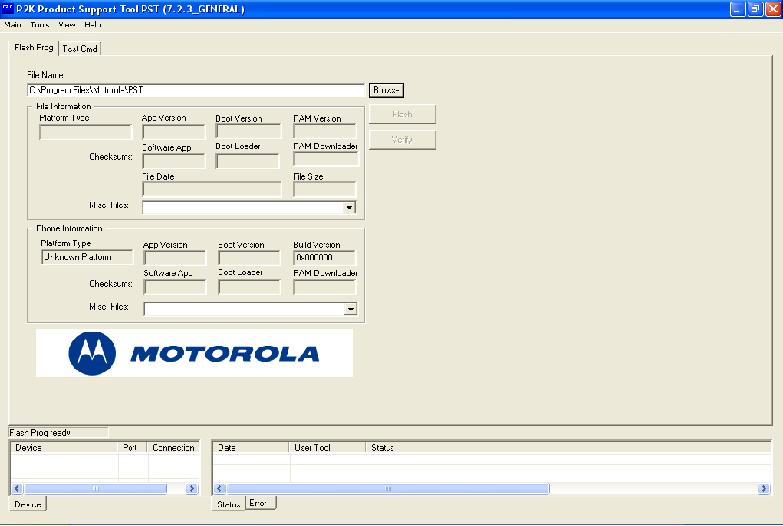Open the View menu
Image resolution: width=783 pixels, height=526 pixels.
[x=66, y=24]
